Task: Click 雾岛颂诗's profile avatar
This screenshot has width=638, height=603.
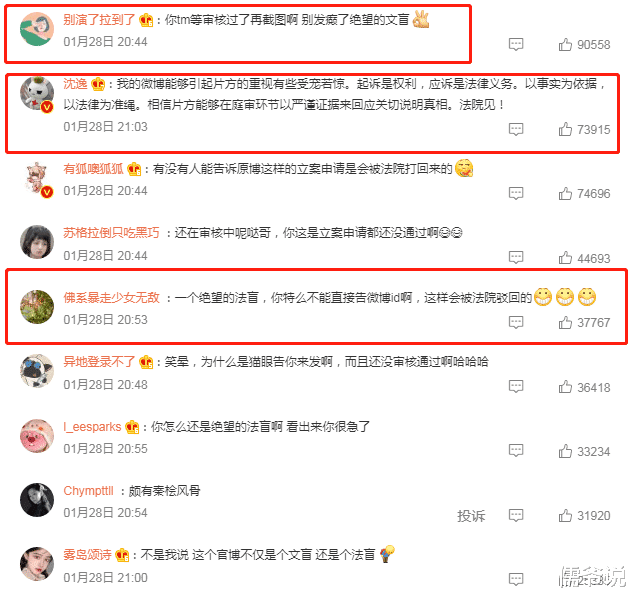Action: tap(37, 564)
